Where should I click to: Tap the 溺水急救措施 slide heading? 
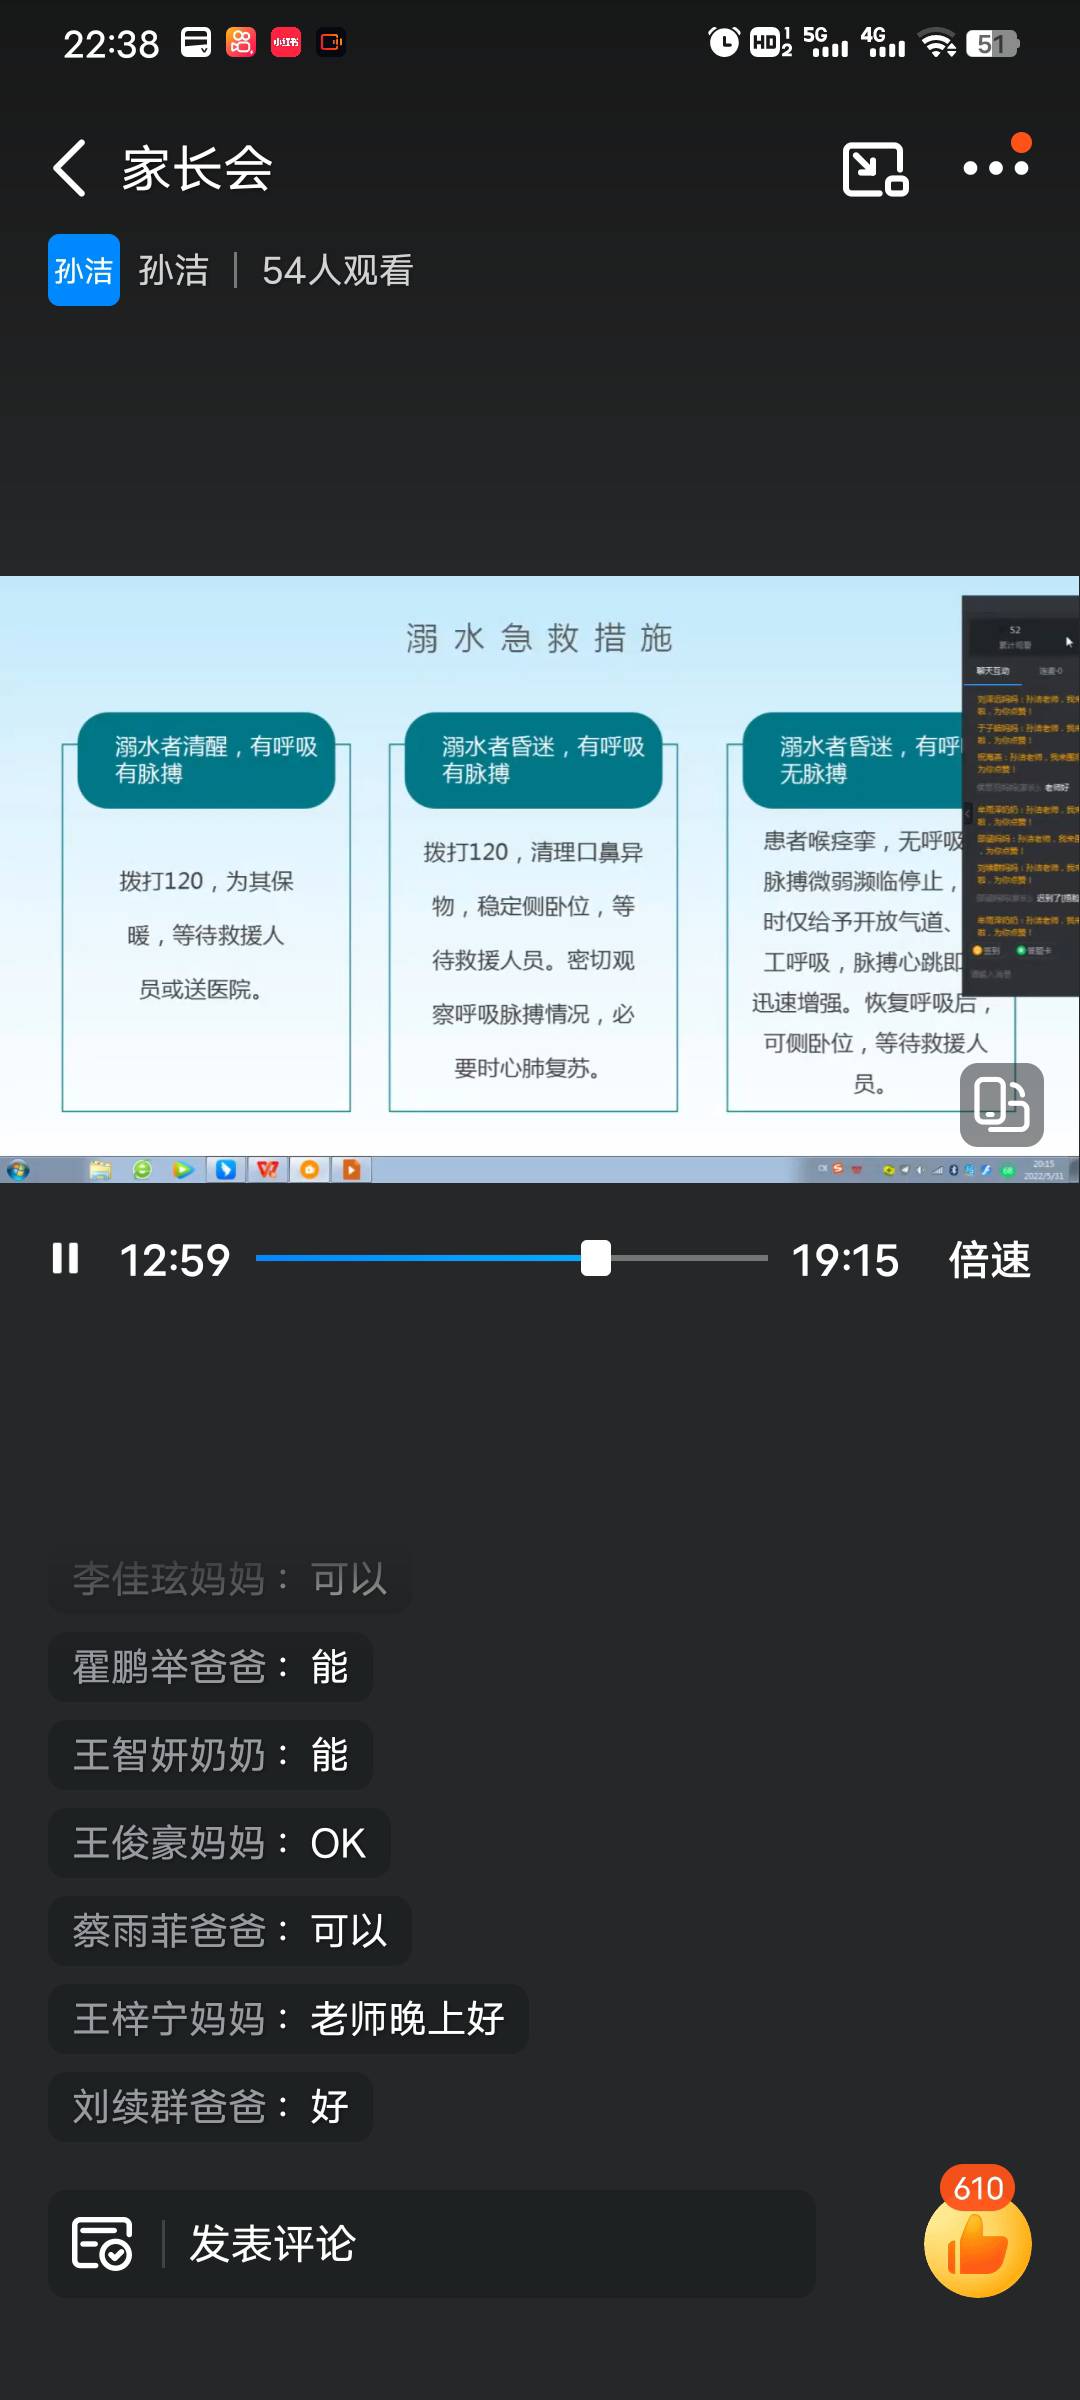click(539, 638)
